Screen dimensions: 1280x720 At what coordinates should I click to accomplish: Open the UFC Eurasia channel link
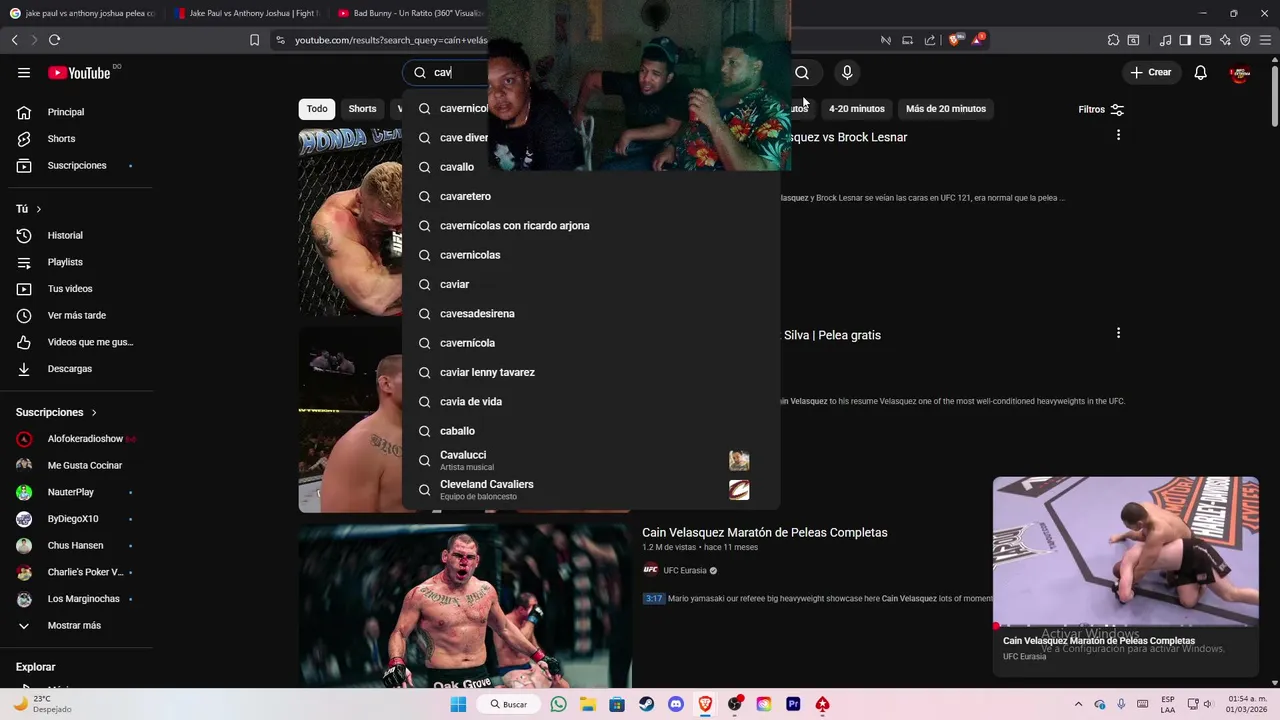[685, 570]
